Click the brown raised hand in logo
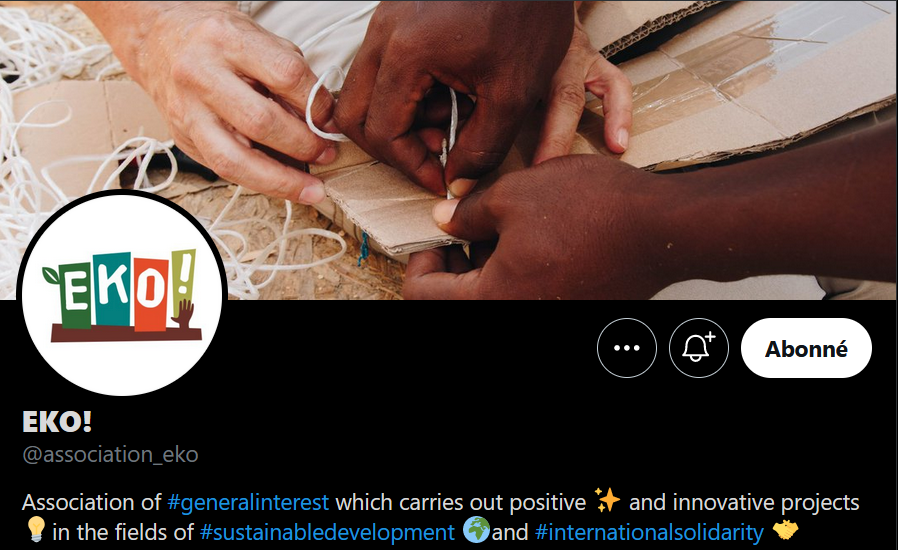This screenshot has width=898, height=550. point(184,314)
